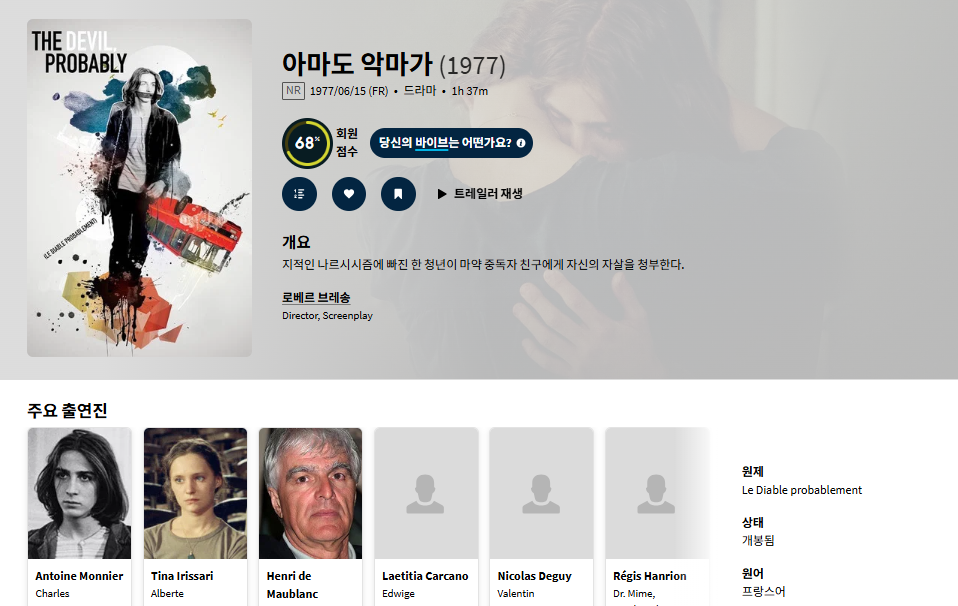
Task: Play trailer triangle icon
Action: [442, 194]
